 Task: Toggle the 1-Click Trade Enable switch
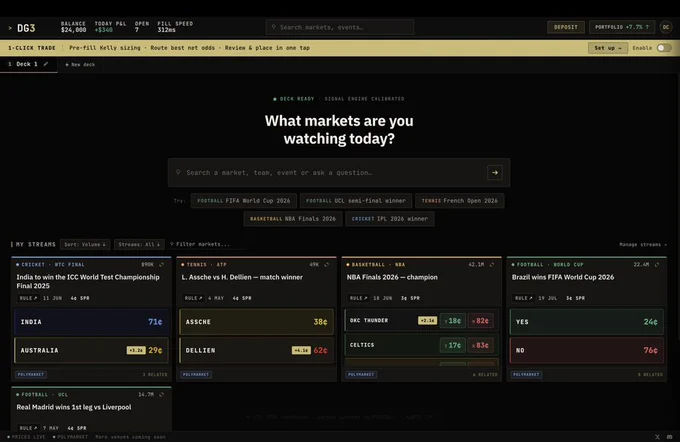coord(664,48)
